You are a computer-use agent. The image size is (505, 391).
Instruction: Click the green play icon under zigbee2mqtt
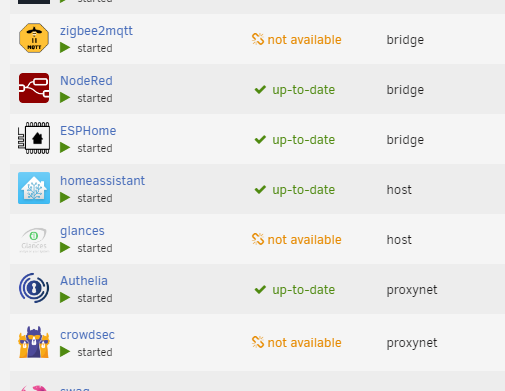[65, 48]
